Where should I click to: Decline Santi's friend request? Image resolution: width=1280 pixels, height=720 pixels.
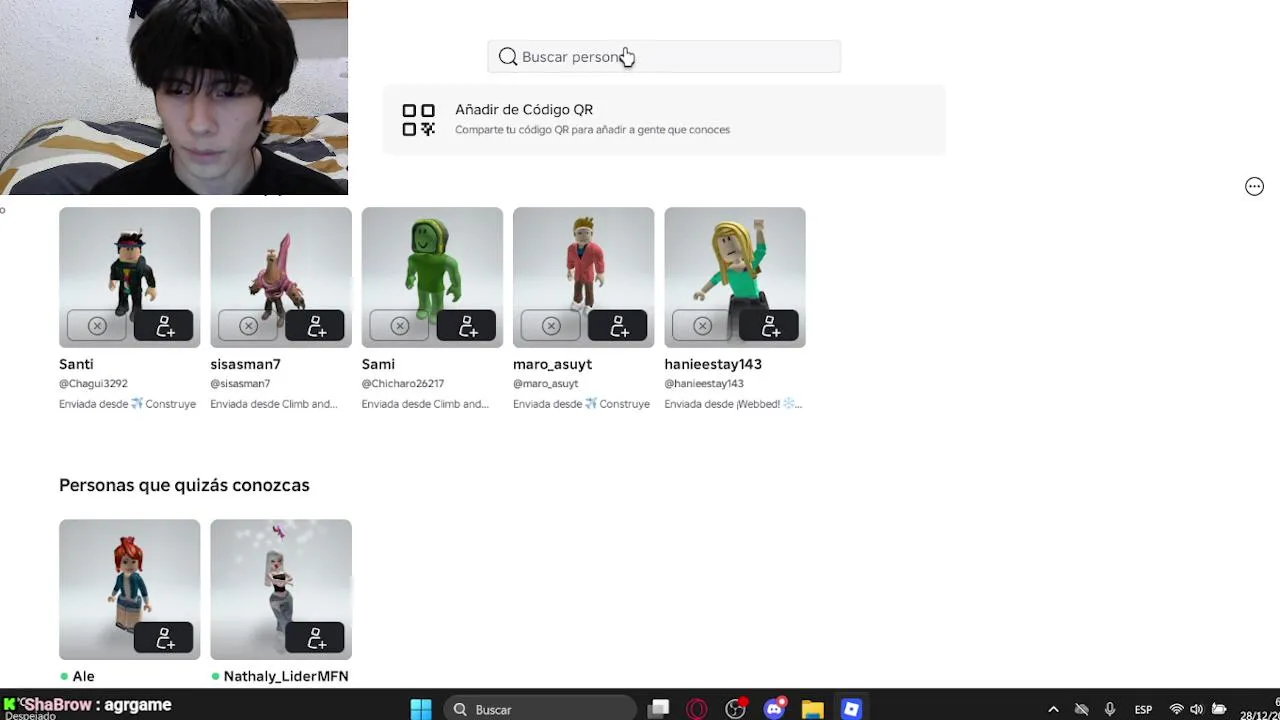coord(97,326)
